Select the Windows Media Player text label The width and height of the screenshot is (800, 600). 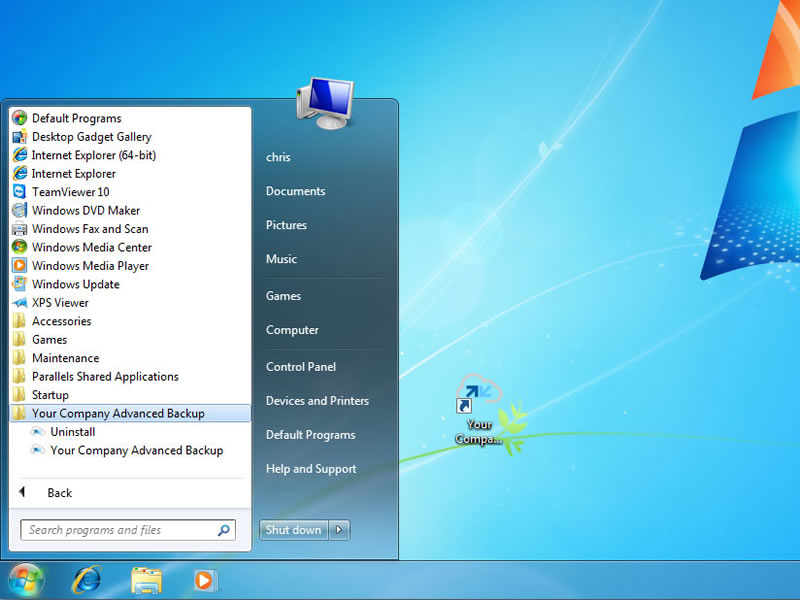click(x=90, y=266)
